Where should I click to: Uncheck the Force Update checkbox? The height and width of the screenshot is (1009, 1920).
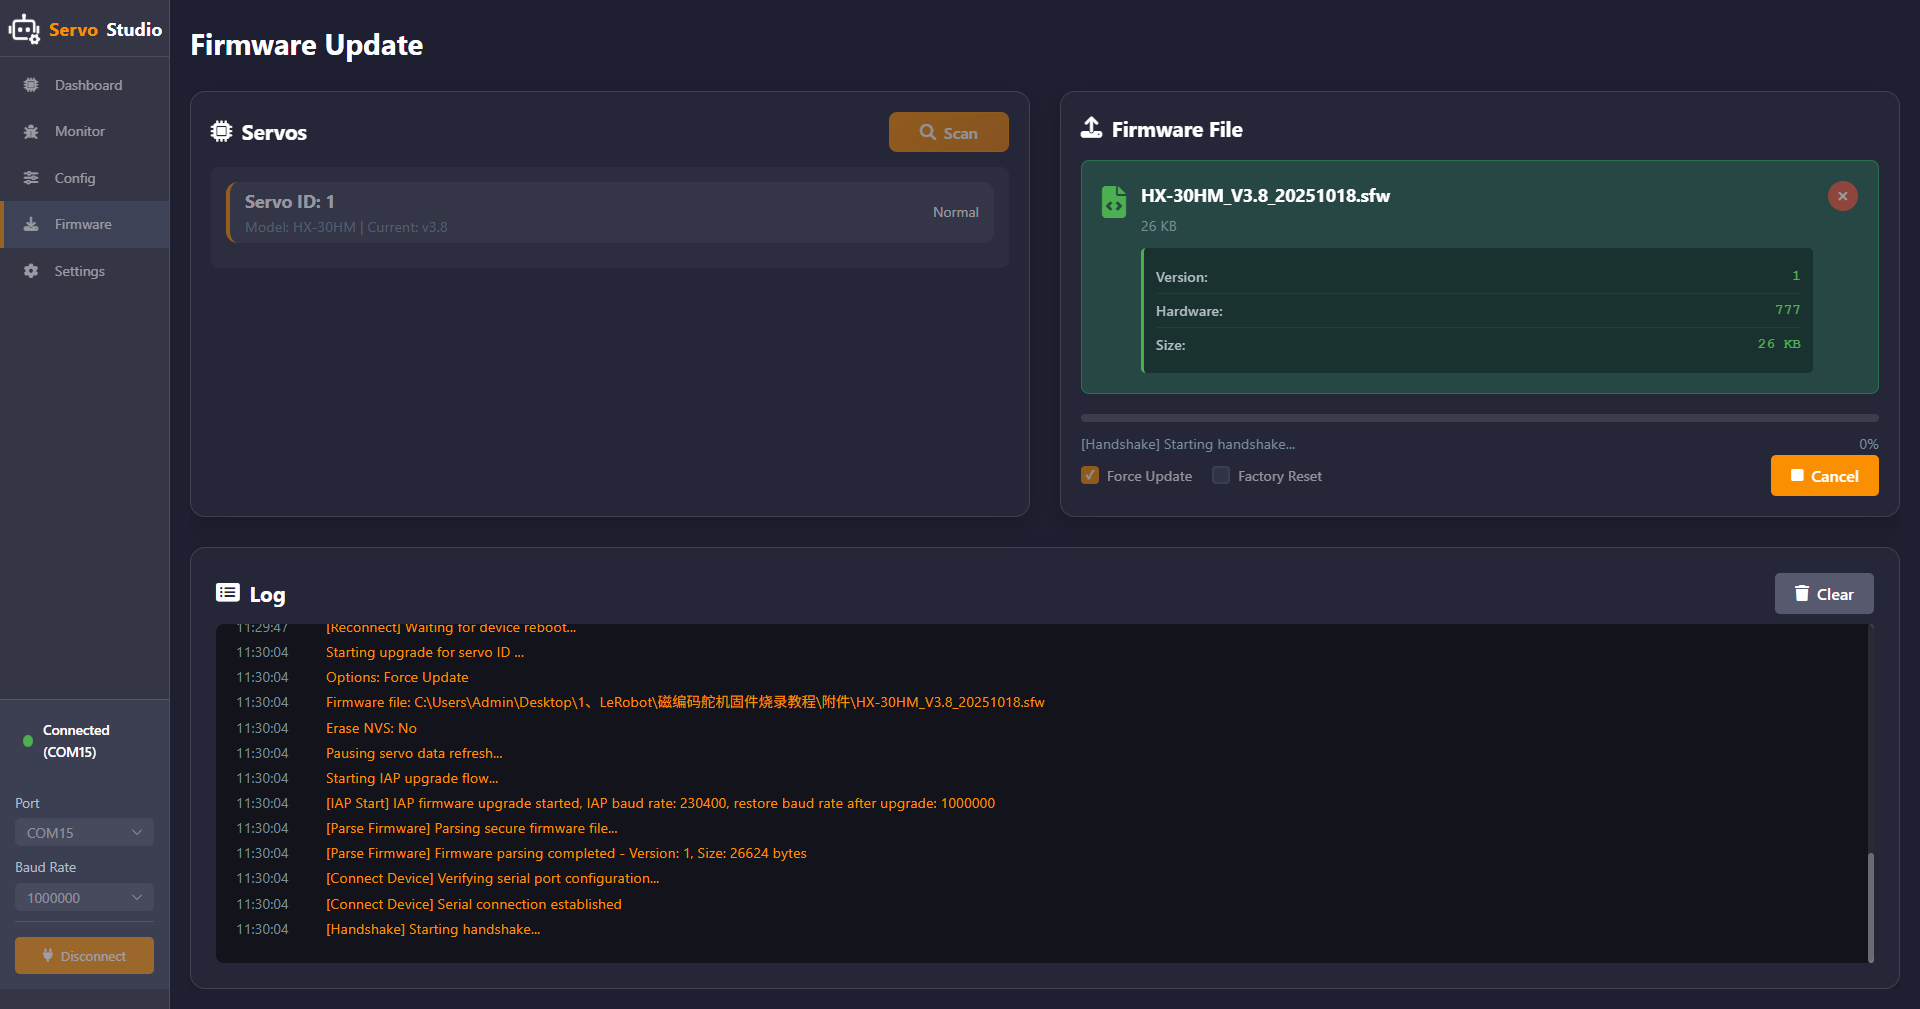point(1090,476)
